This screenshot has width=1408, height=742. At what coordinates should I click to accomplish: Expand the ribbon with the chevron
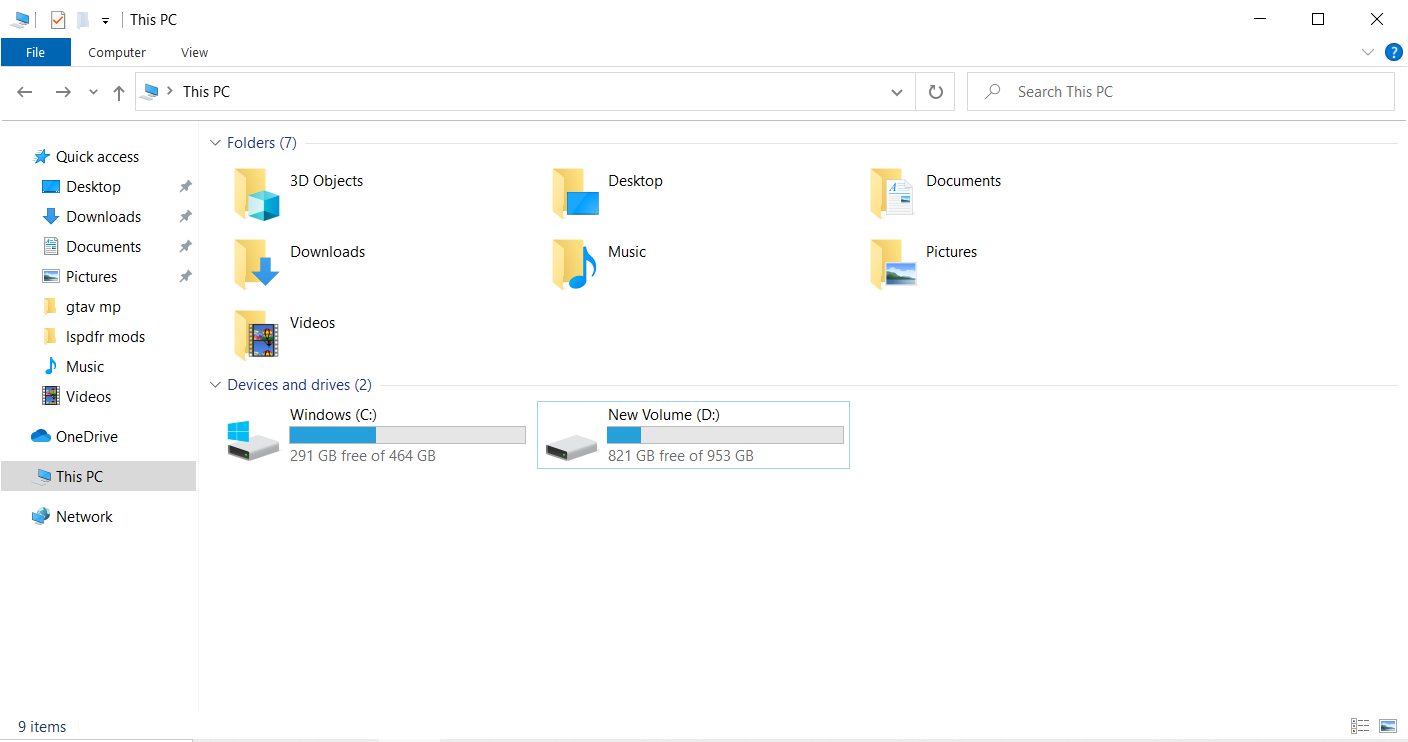(1368, 52)
